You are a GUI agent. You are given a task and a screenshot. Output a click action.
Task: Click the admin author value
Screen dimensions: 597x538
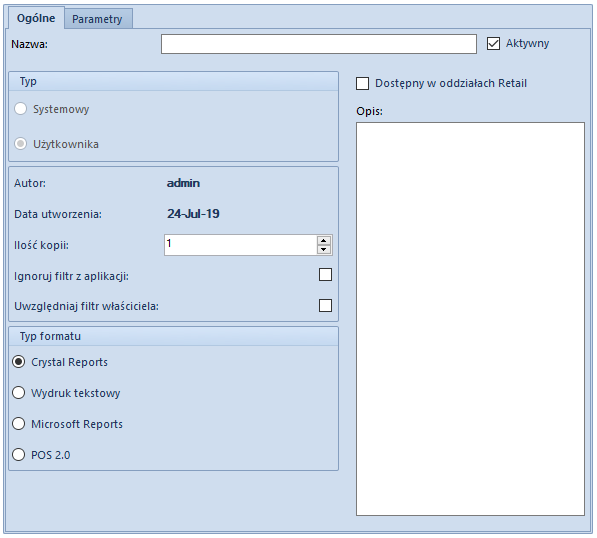click(x=183, y=183)
